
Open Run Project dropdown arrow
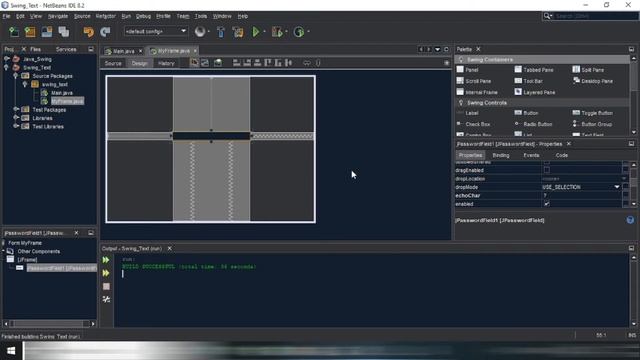(x=264, y=32)
